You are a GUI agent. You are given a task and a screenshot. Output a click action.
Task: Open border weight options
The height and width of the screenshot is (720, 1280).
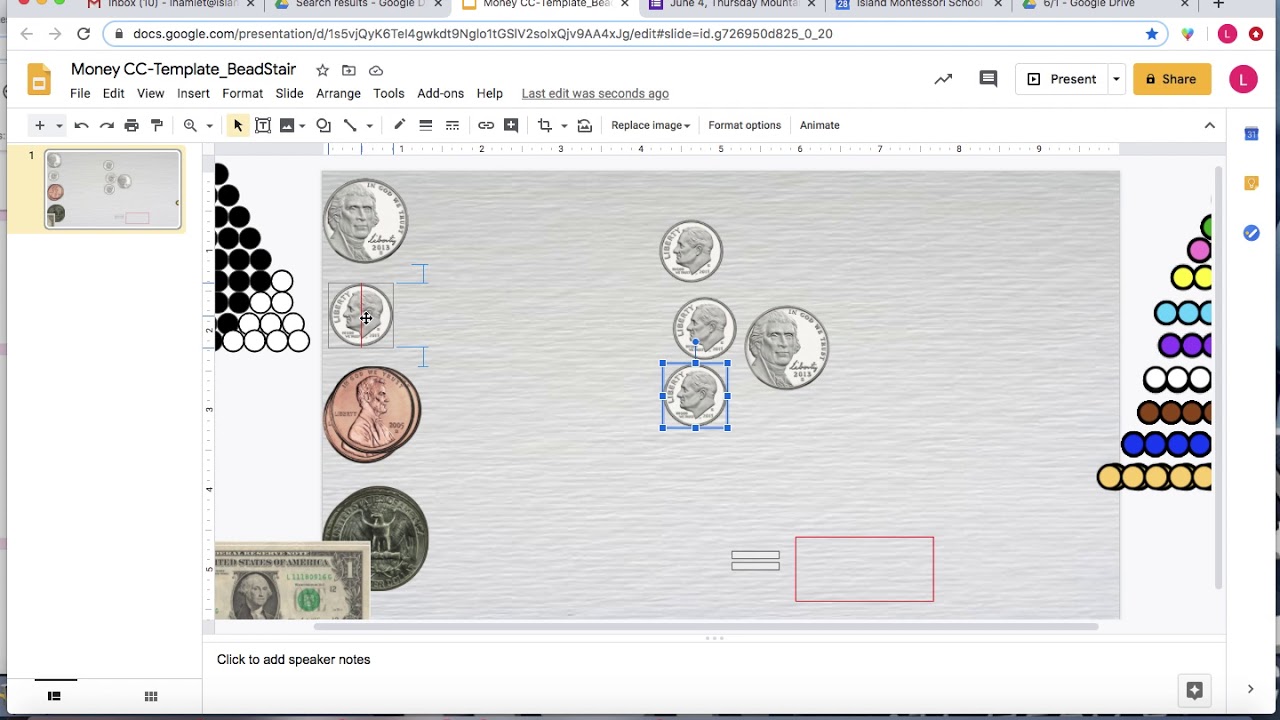pyautogui.click(x=425, y=125)
